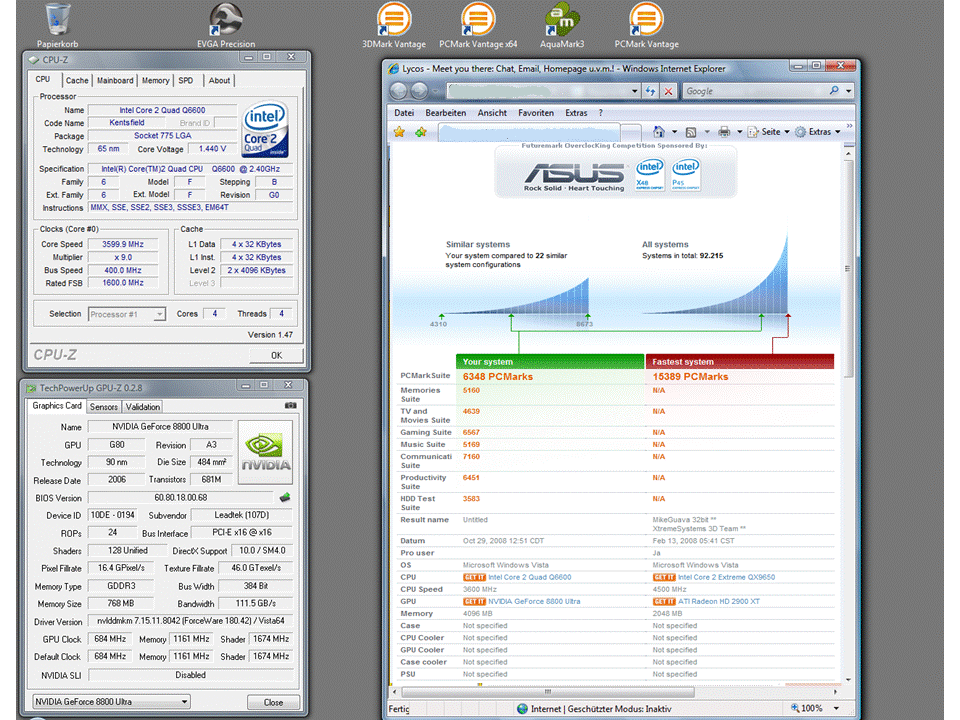Click the ASUS sponsor banner logo
This screenshot has width=960, height=720.
[574, 176]
